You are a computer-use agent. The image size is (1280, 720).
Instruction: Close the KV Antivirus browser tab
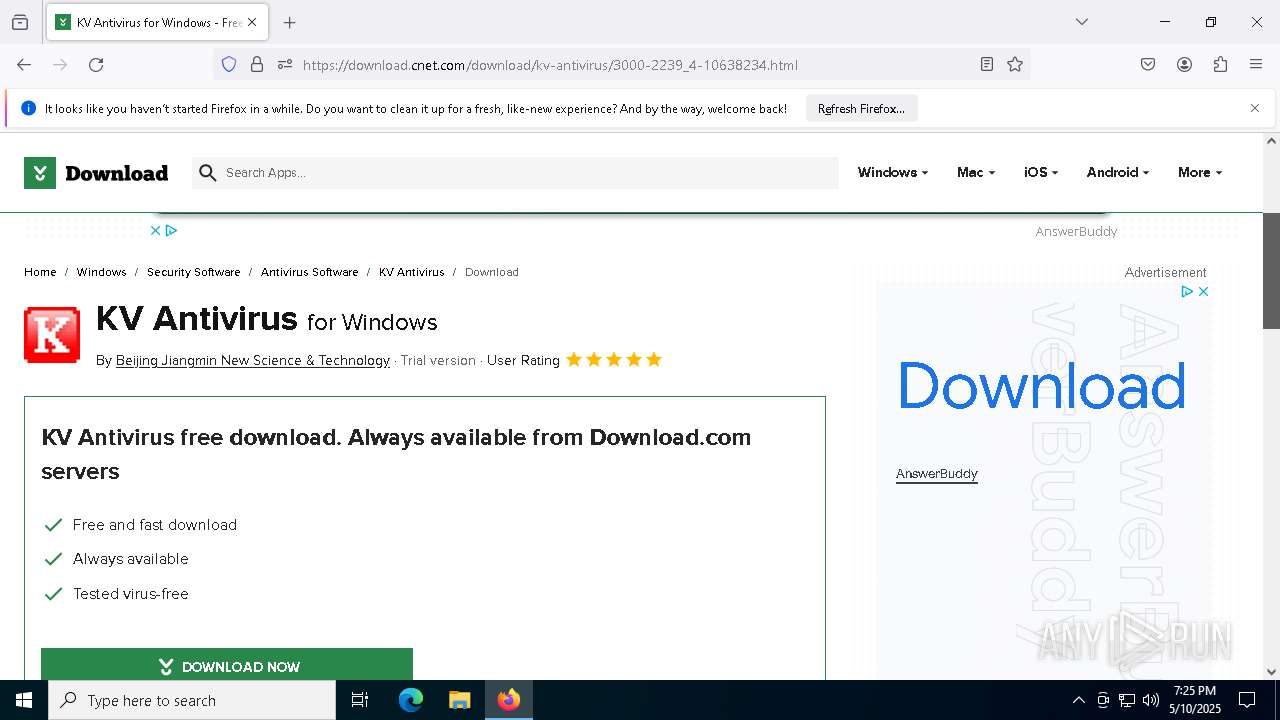(x=252, y=22)
